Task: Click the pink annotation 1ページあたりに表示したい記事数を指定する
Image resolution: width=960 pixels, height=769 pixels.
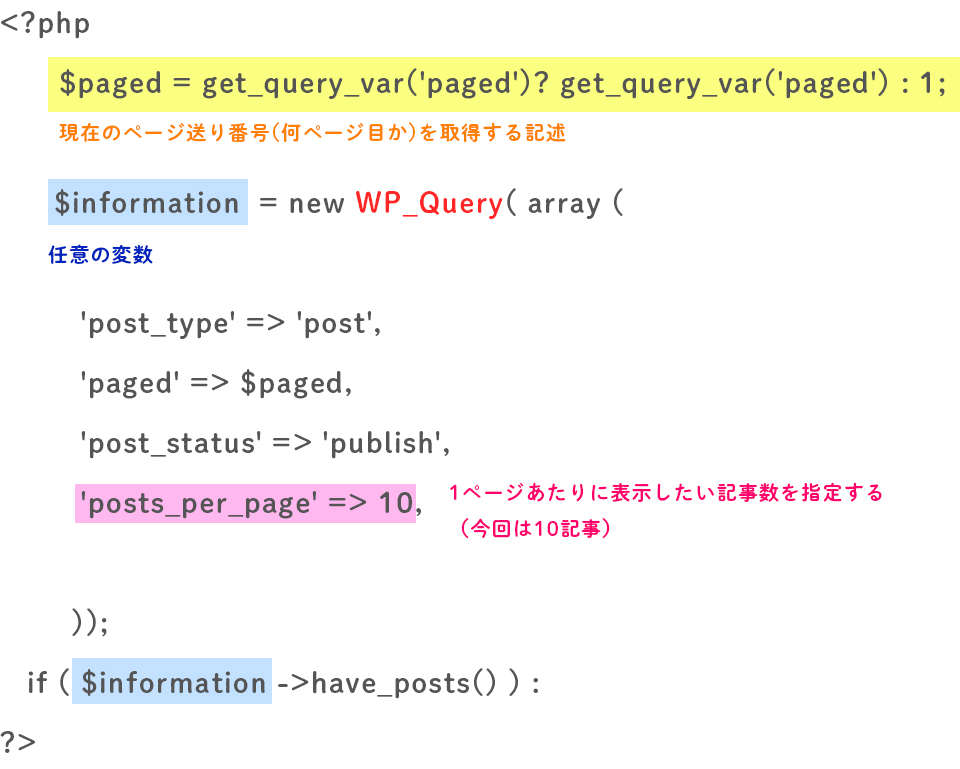Action: (x=666, y=493)
